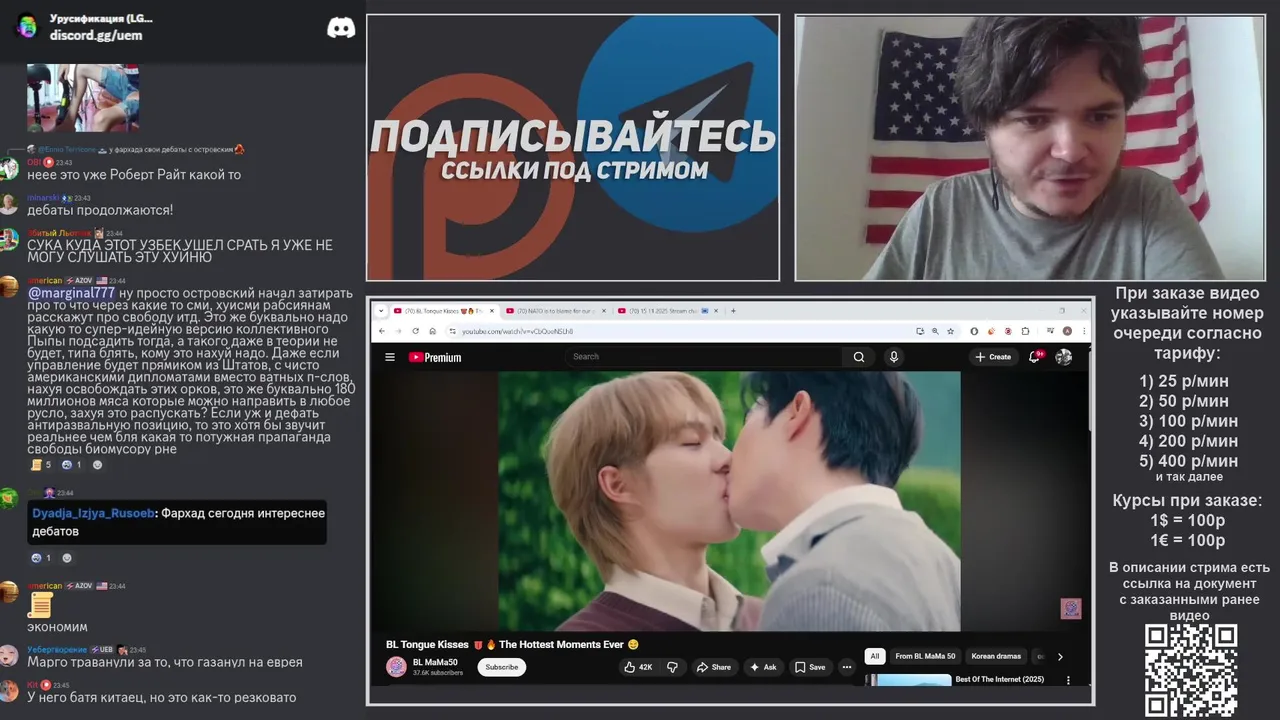Select the All filter chip

(875, 656)
